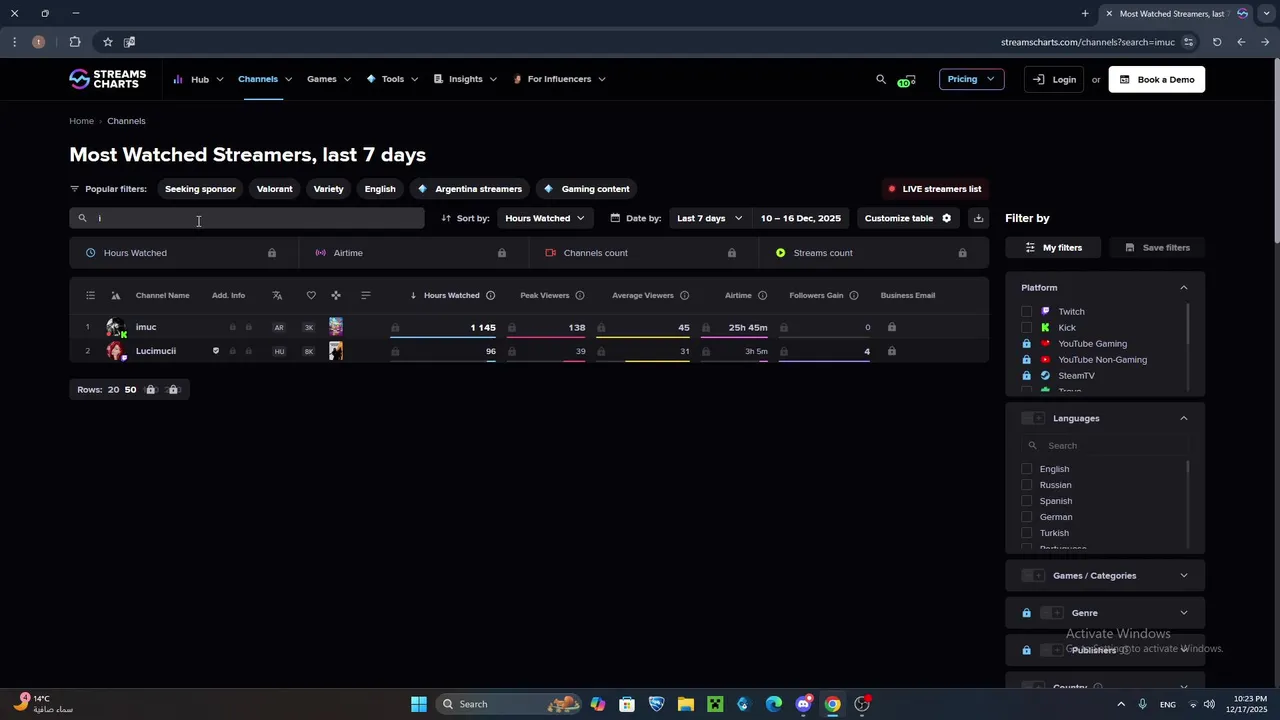1280x720 pixels.
Task: Collapse the Platform filter section
Action: 1183,288
